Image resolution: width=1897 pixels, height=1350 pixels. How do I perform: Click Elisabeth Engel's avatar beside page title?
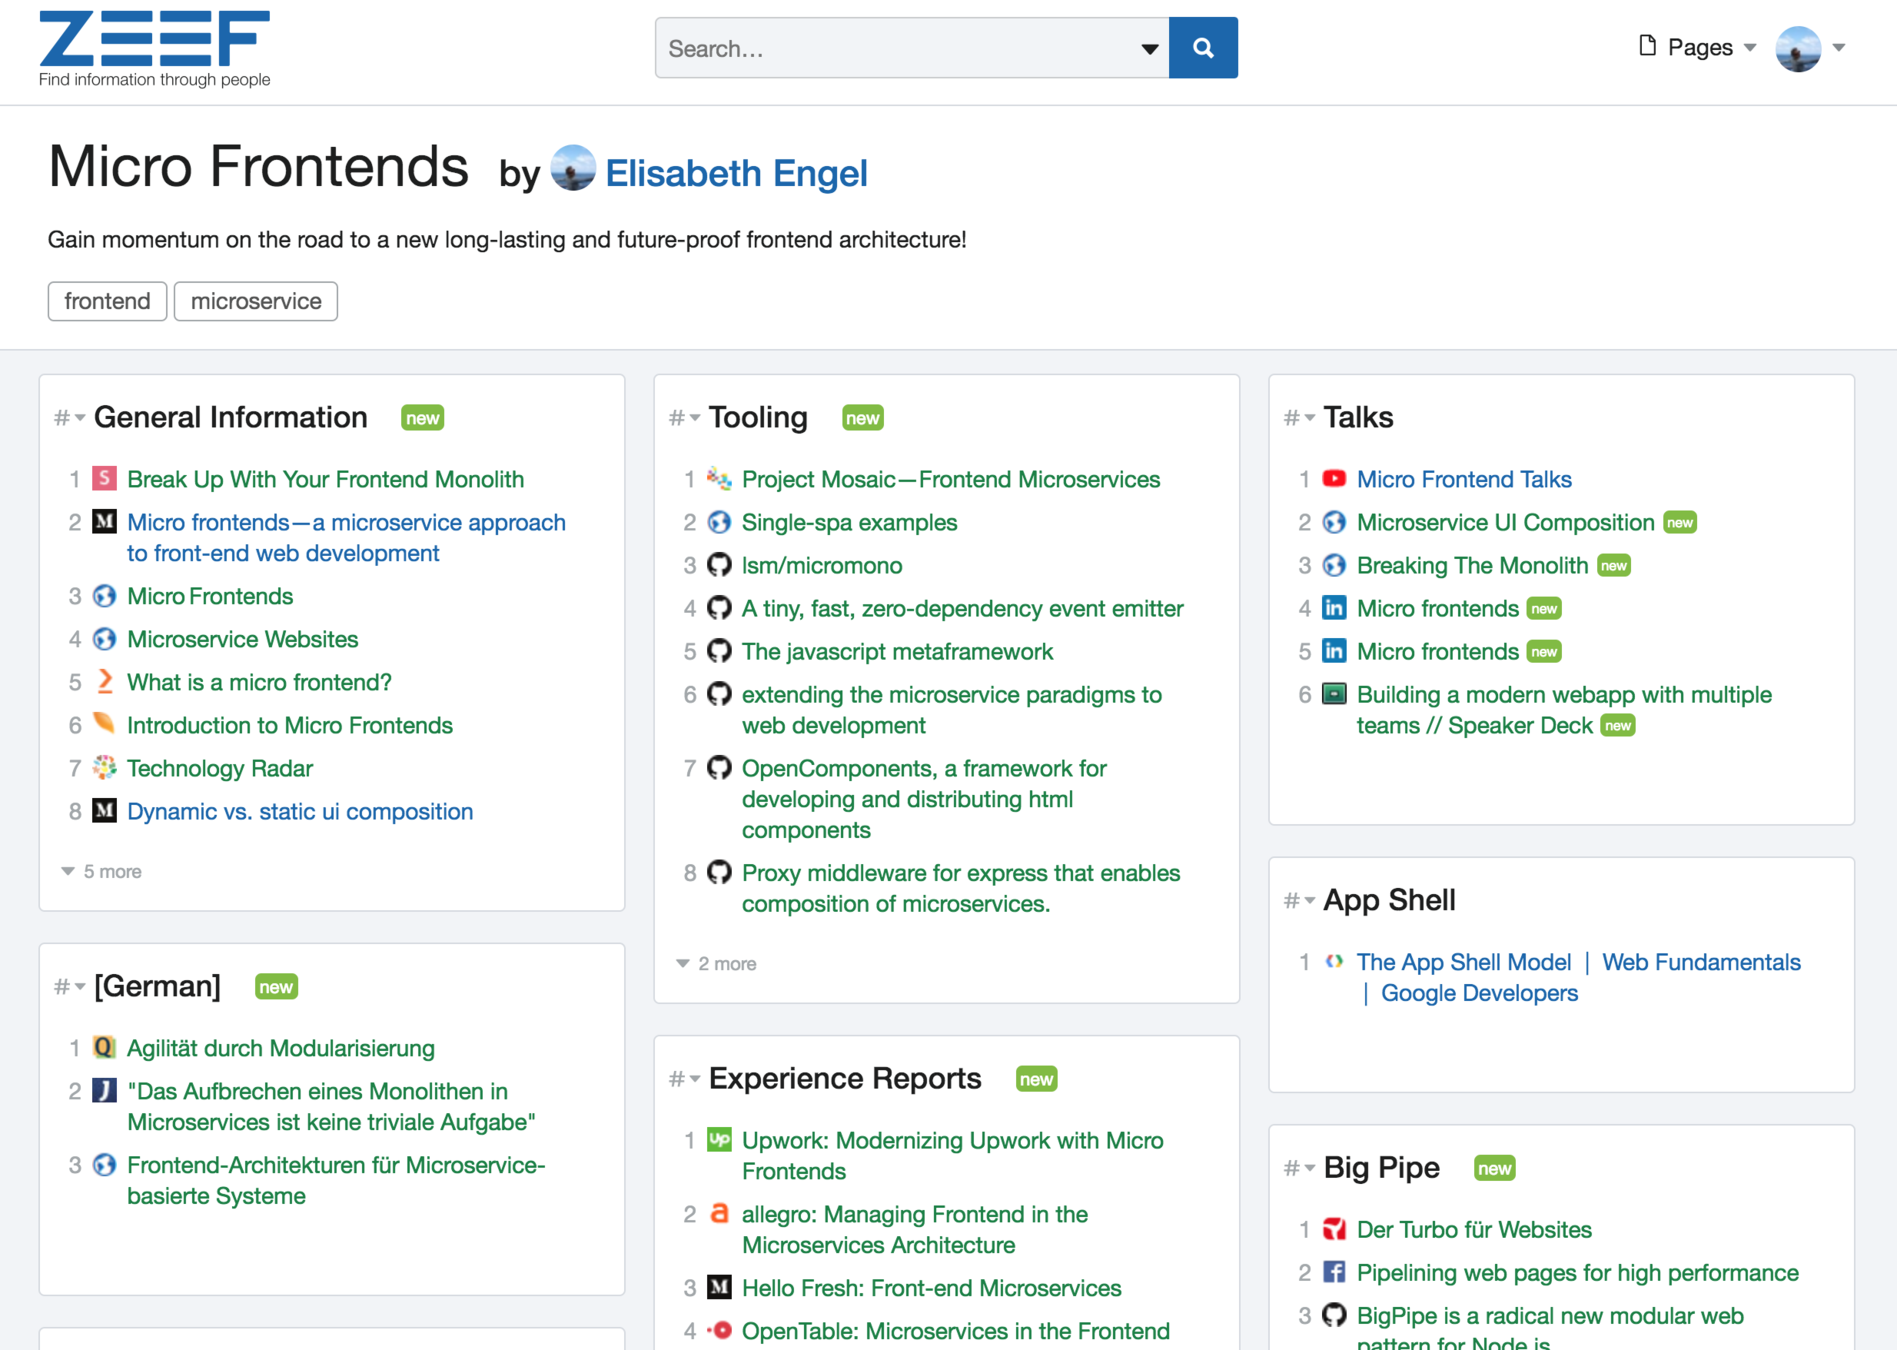573,168
